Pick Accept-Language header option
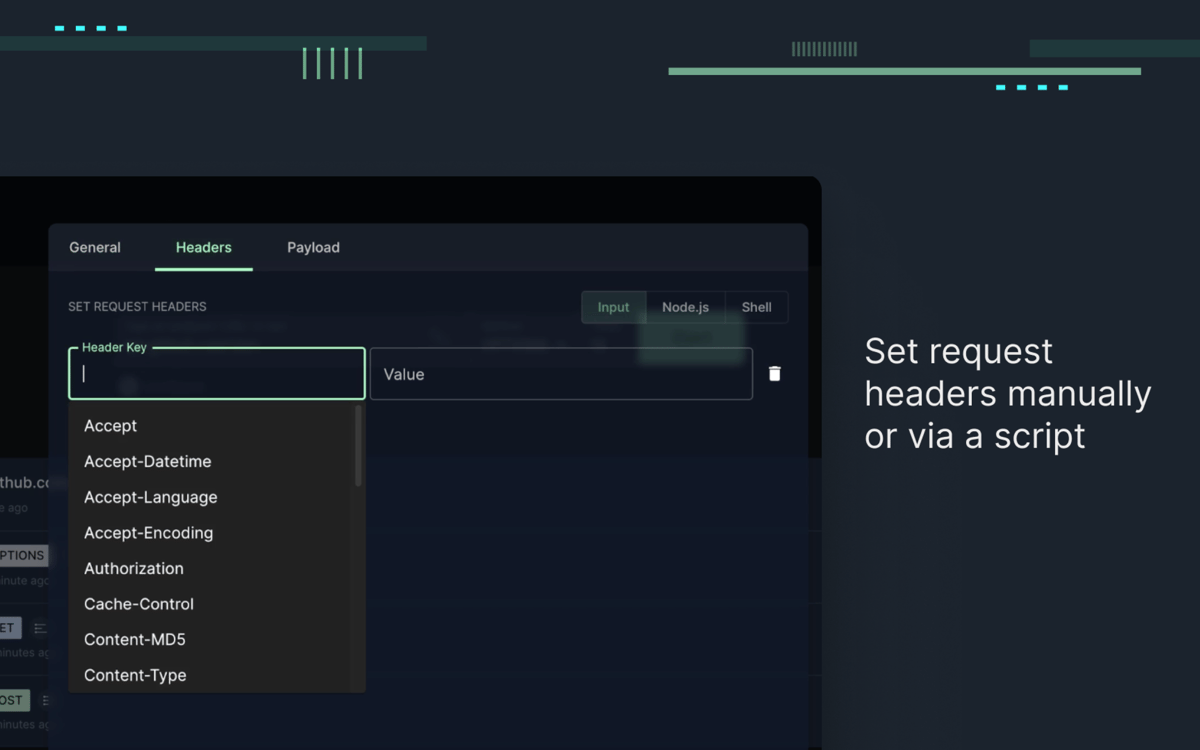Viewport: 1200px width, 750px height. point(151,498)
